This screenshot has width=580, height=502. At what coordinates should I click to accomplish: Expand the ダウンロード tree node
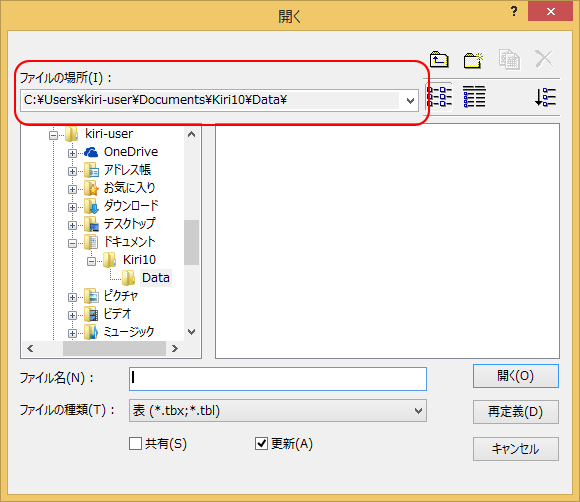72,207
